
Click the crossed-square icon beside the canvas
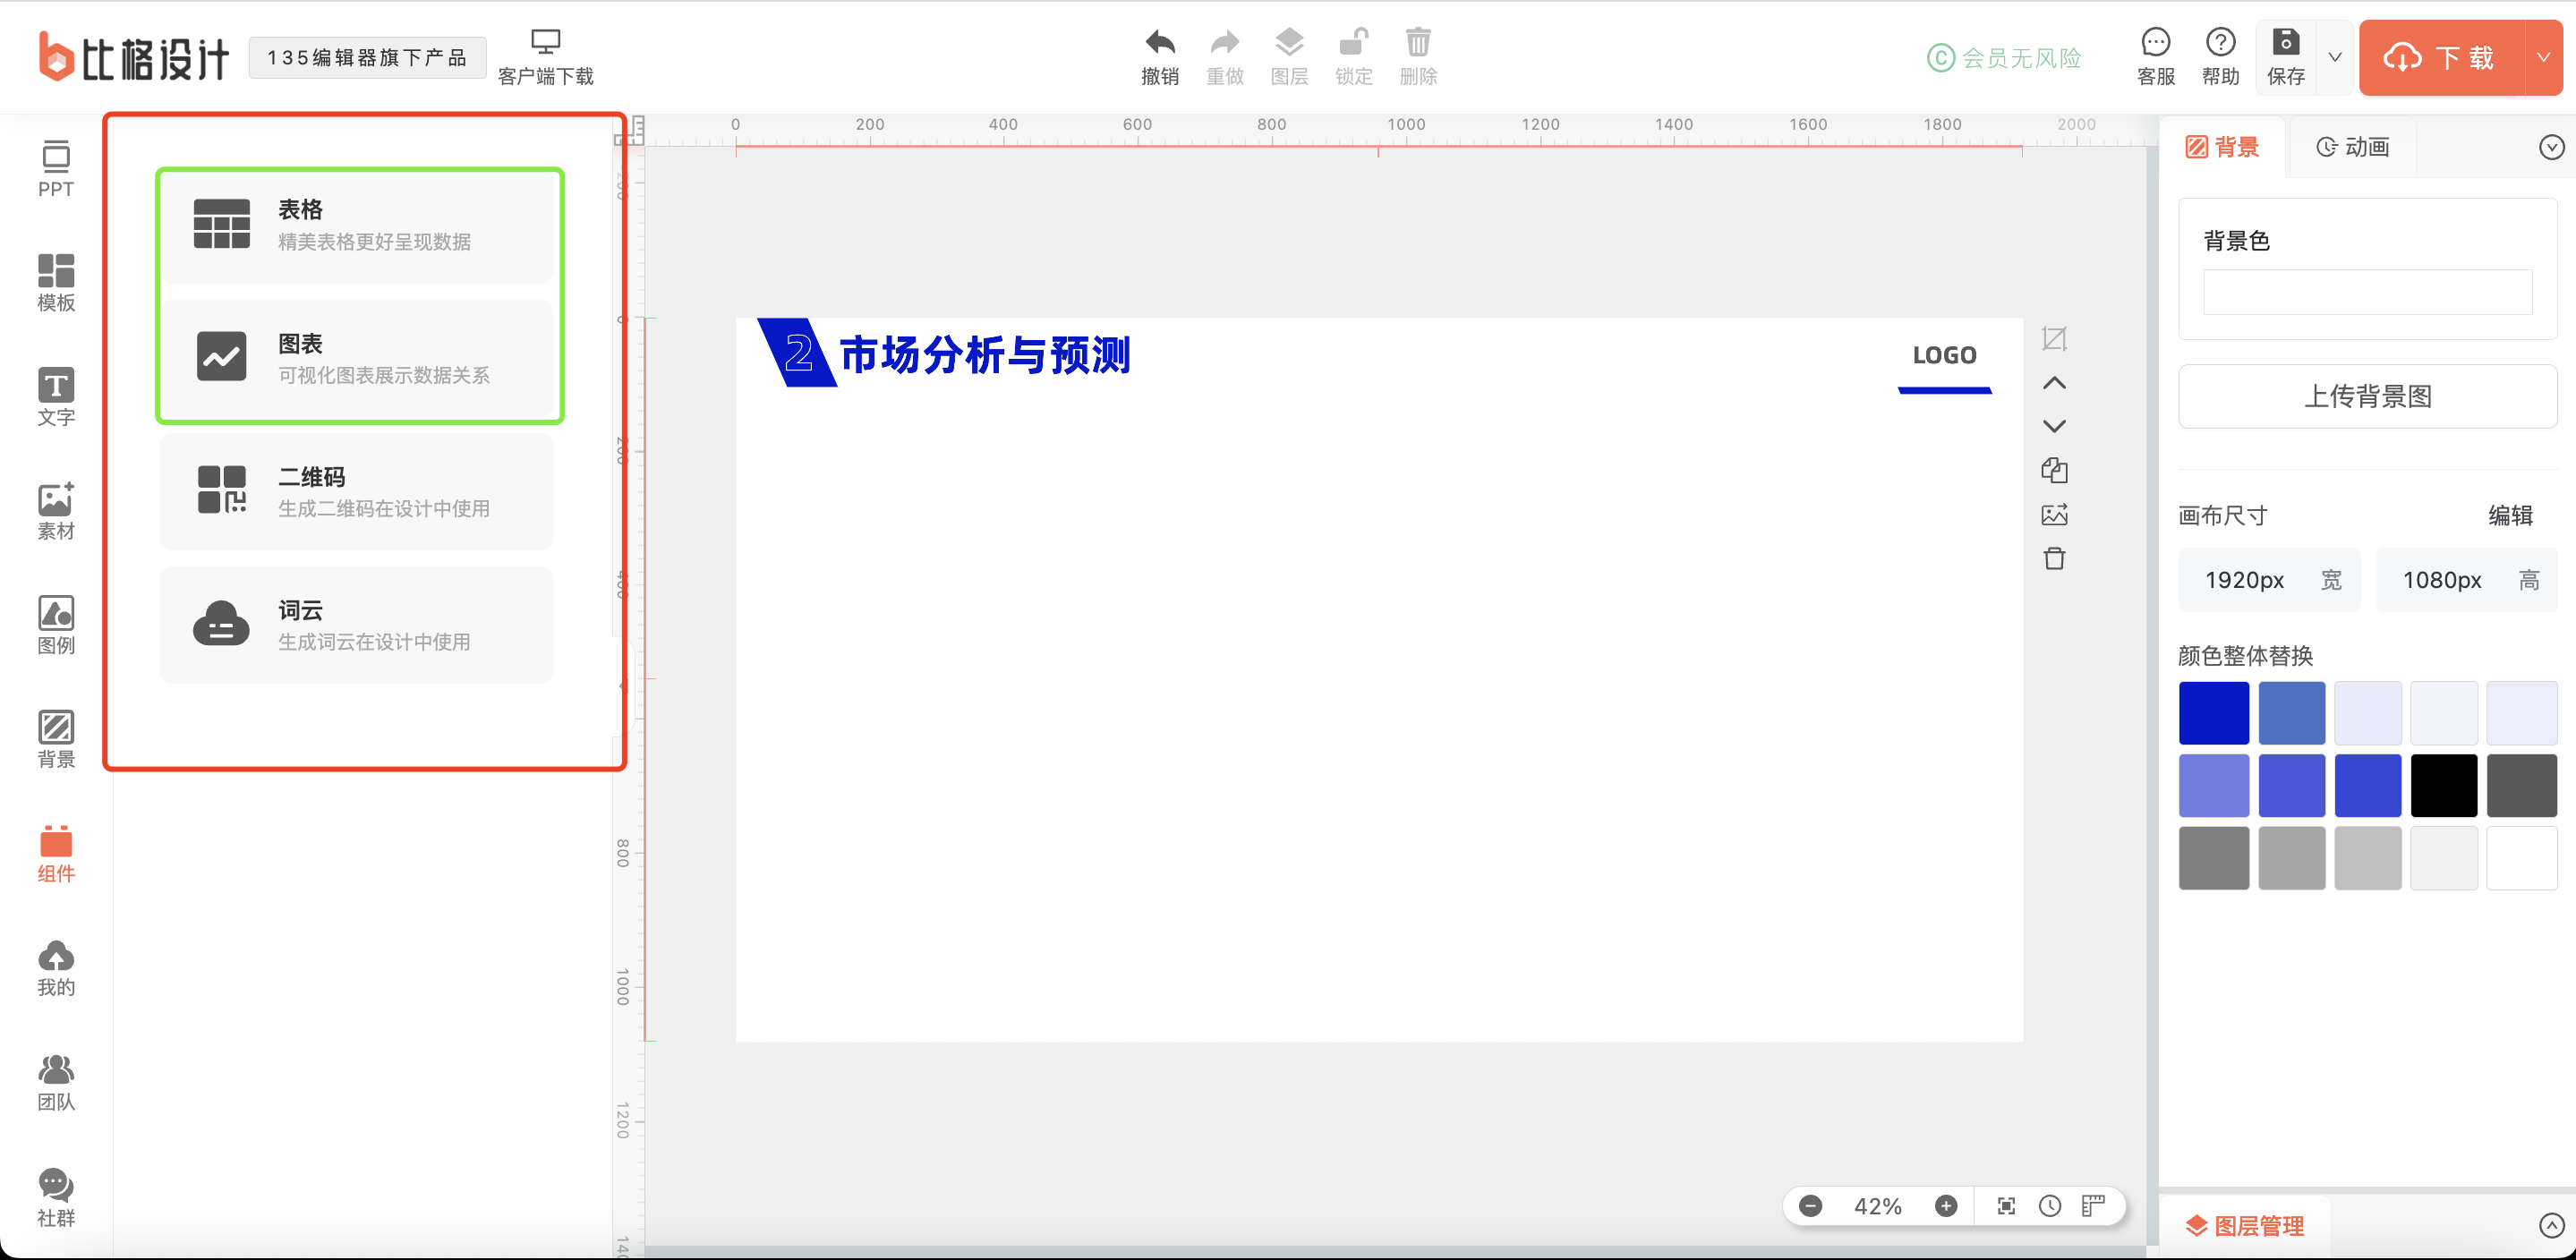(x=2054, y=339)
